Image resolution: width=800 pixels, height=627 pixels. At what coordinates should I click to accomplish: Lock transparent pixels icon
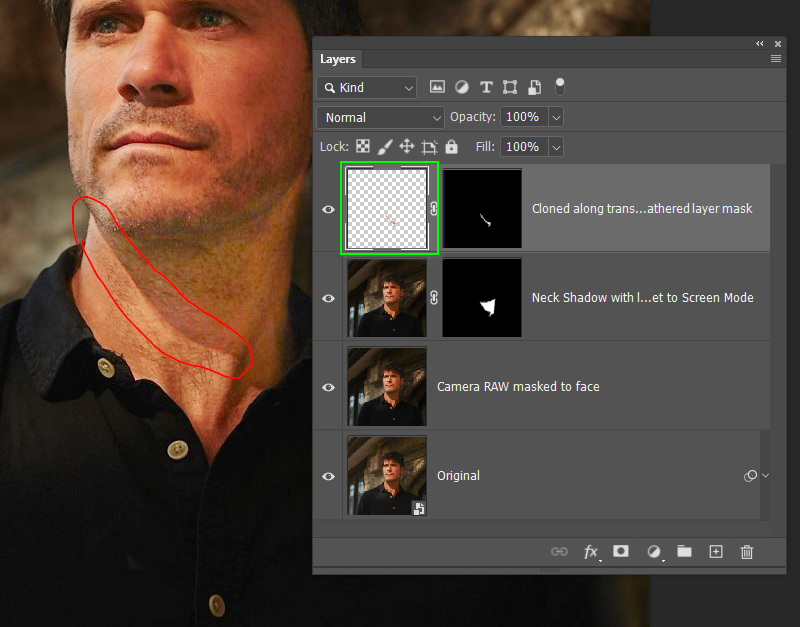[x=363, y=147]
